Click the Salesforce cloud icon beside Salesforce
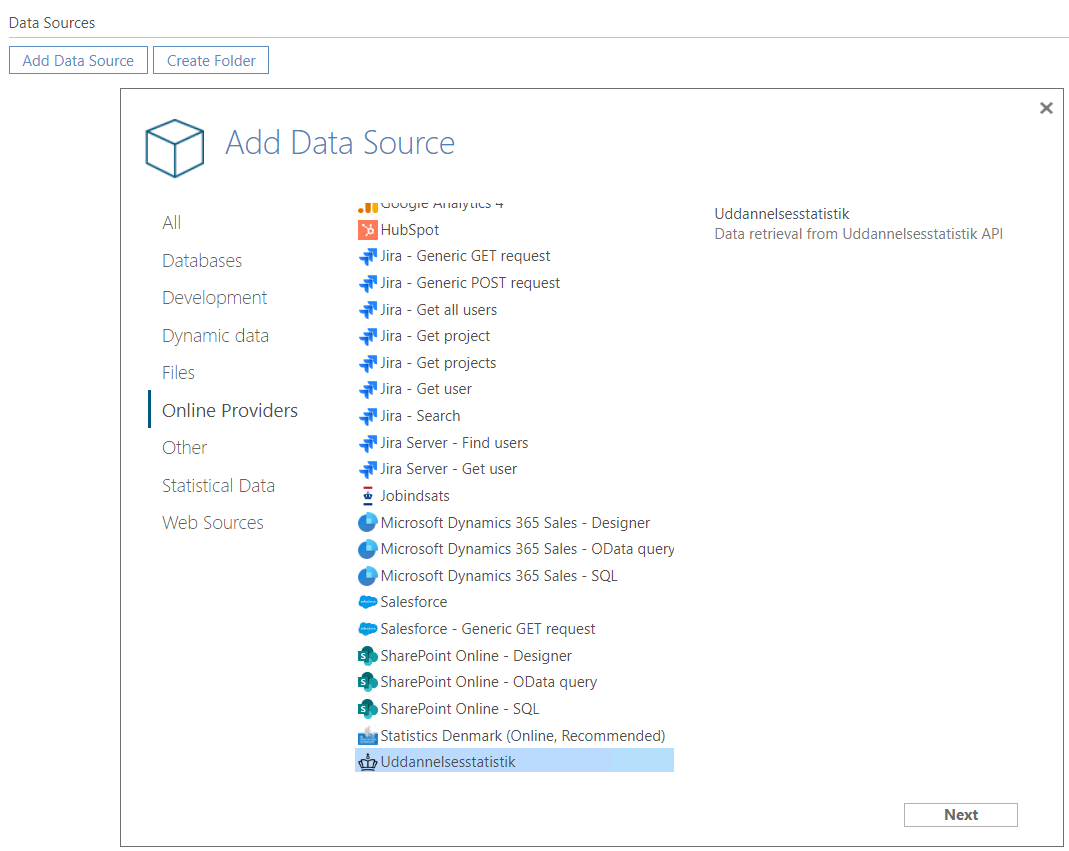 (367, 602)
